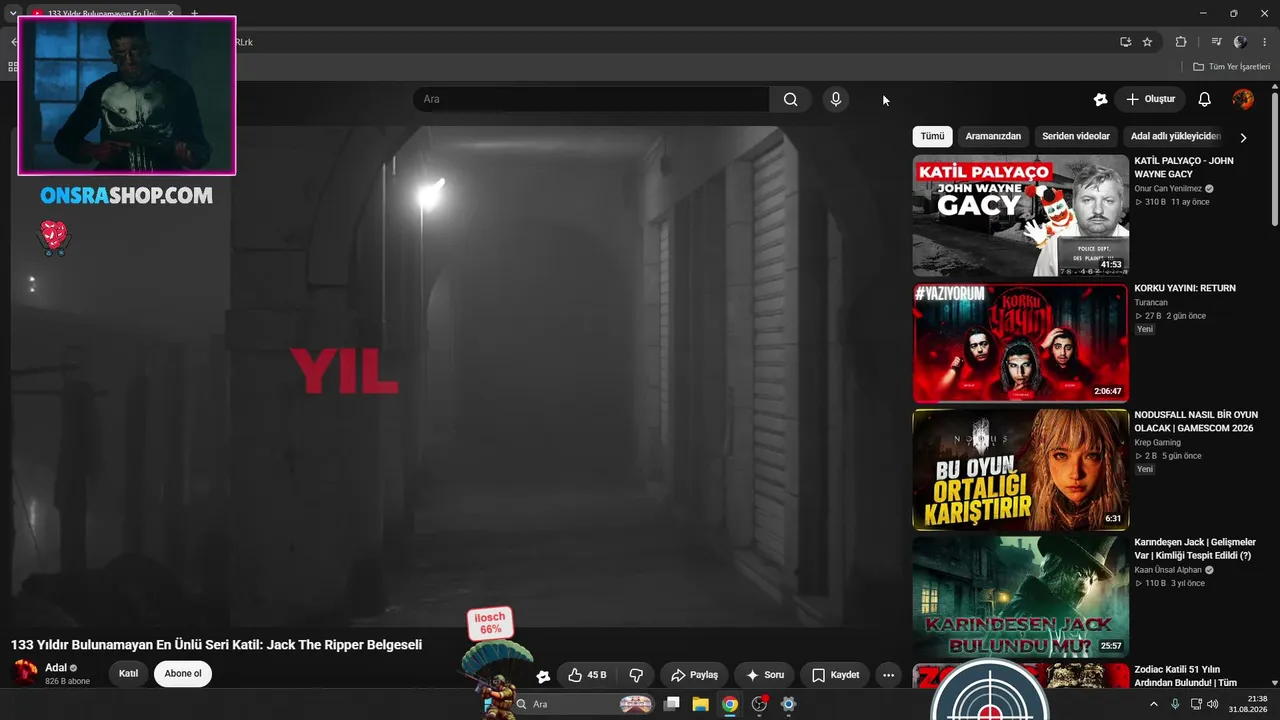Select the Aramanızdan filter chip
The width and height of the screenshot is (1280, 720).
[x=993, y=136]
